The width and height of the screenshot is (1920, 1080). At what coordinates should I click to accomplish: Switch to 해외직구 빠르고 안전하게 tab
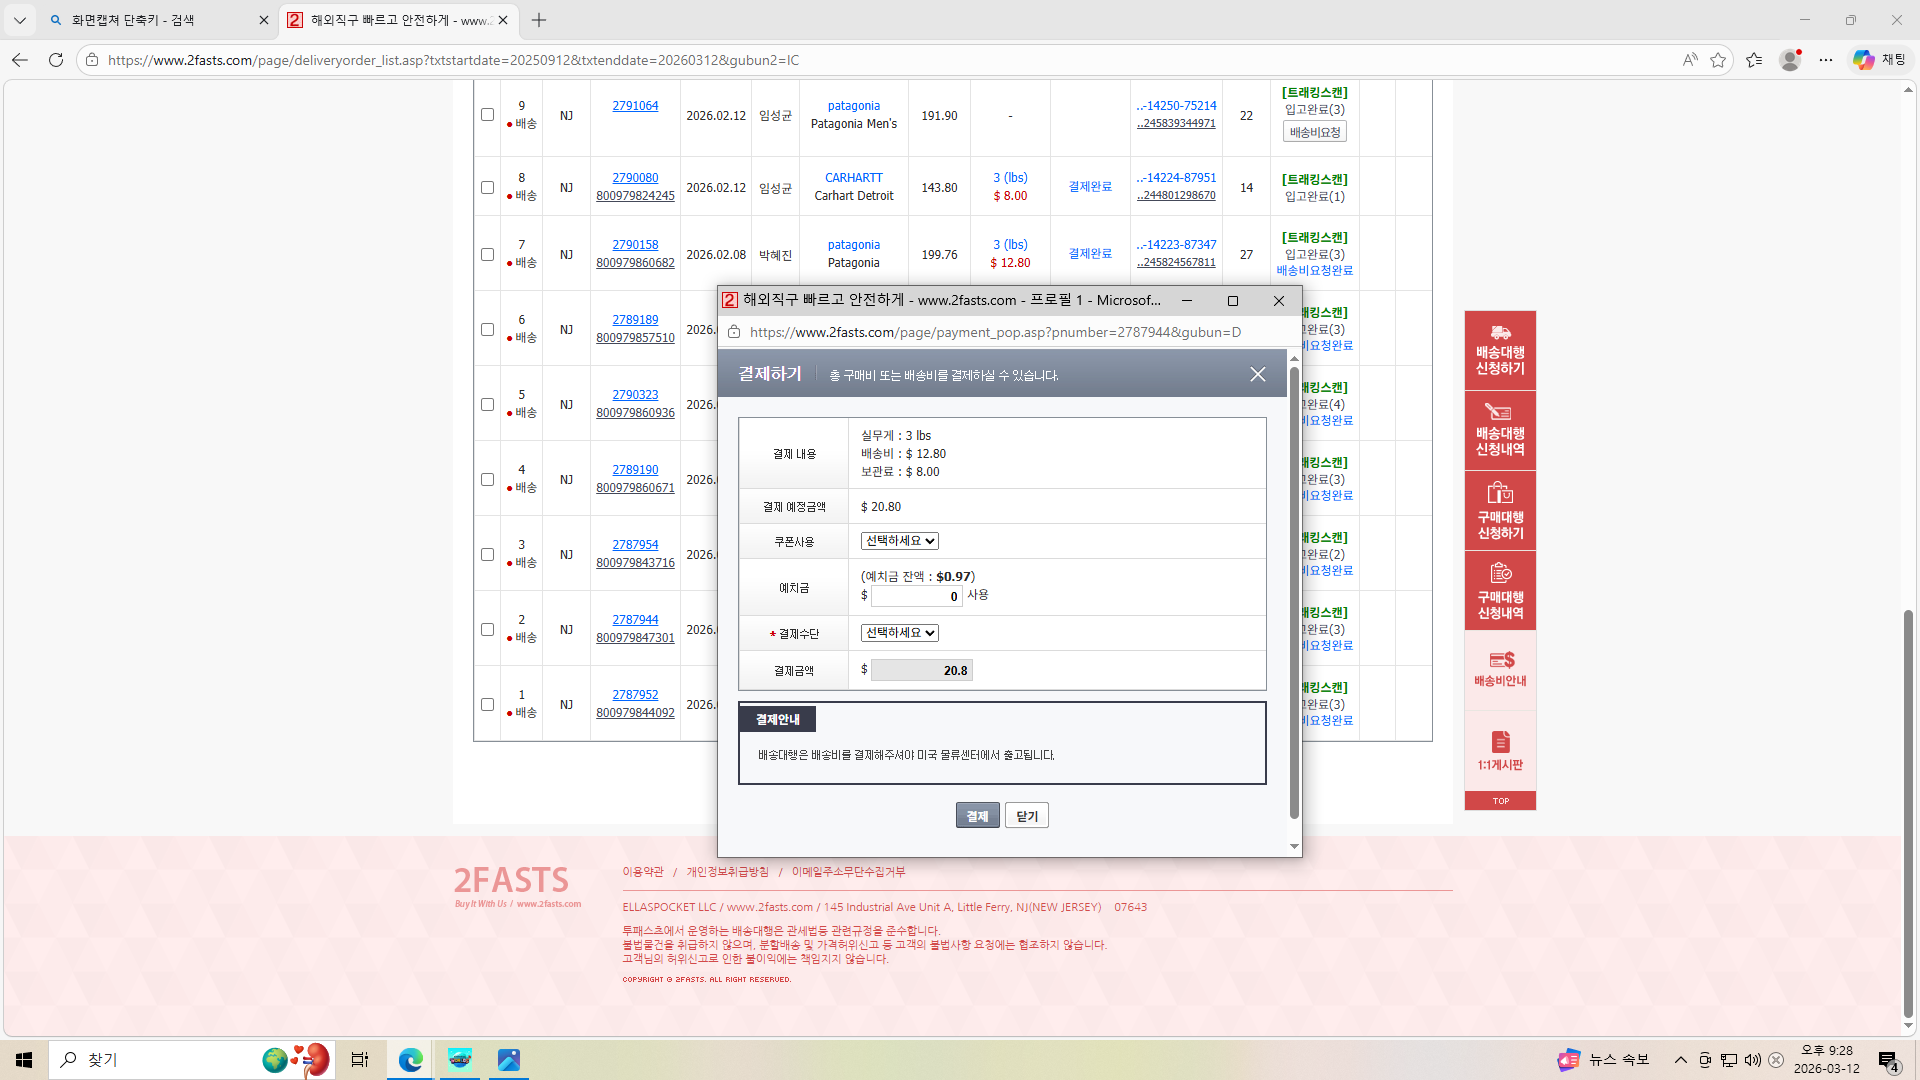[399, 20]
